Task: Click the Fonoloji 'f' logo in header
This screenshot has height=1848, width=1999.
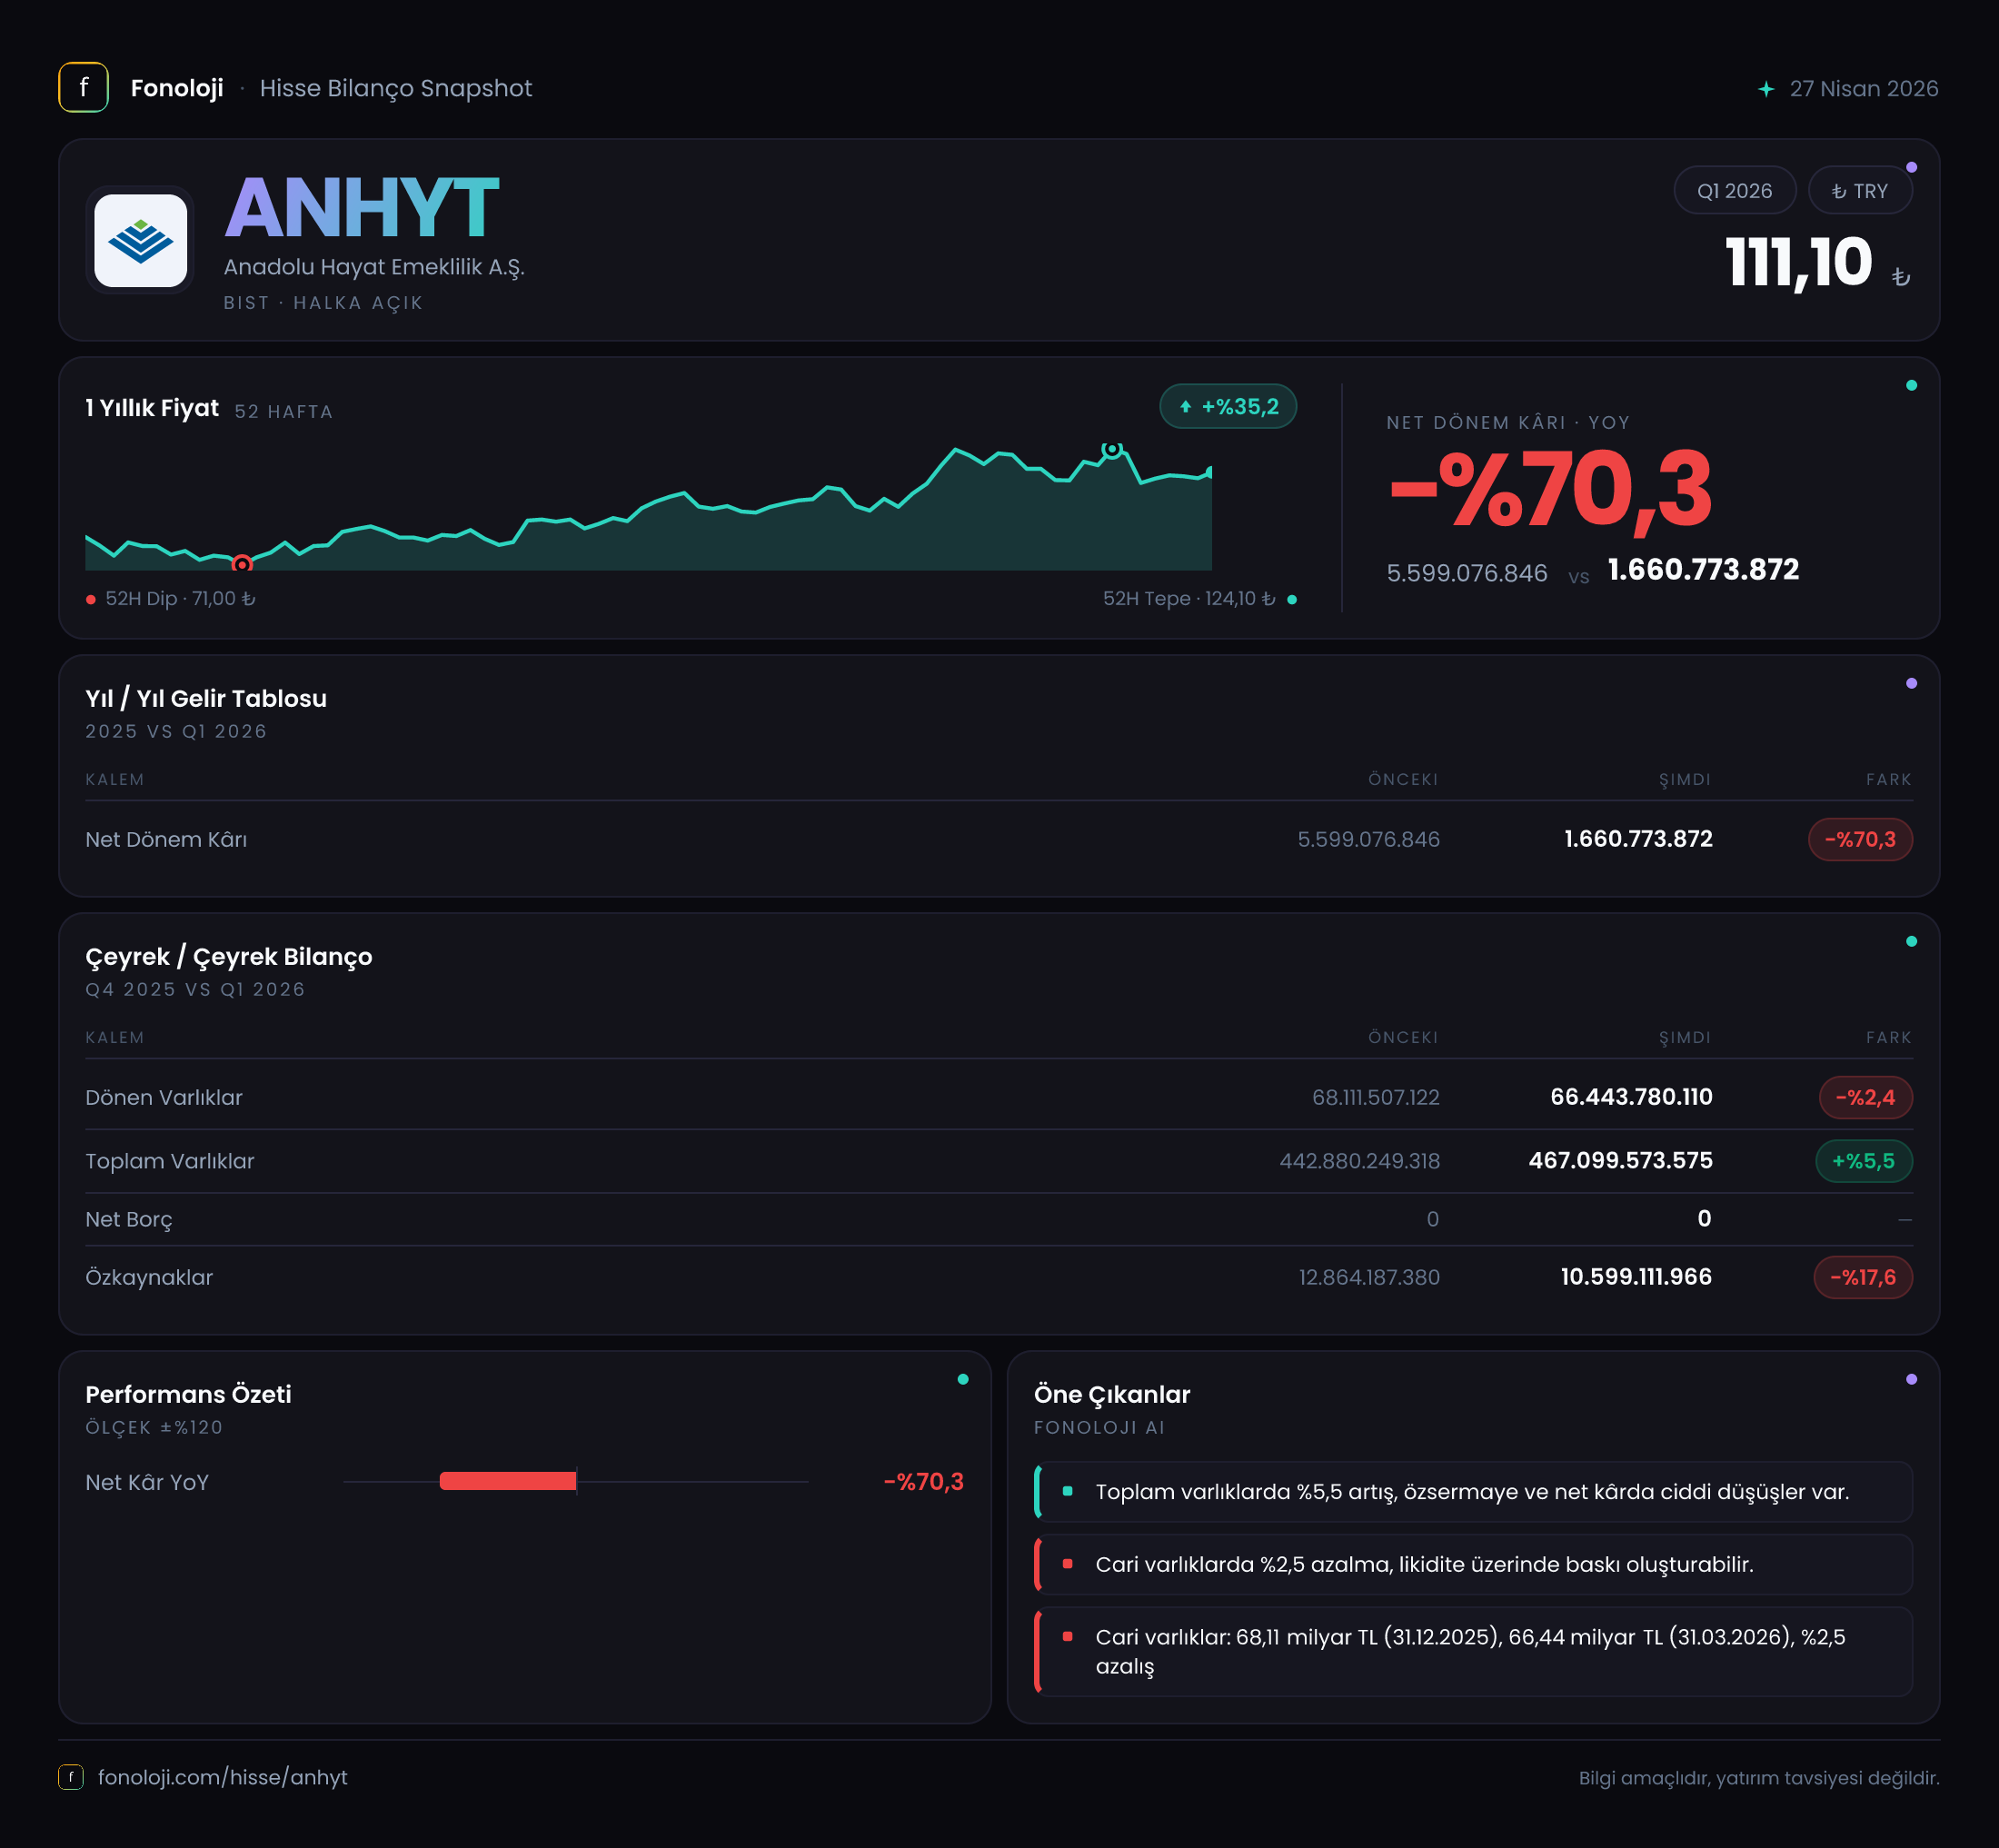Action: pyautogui.click(x=83, y=88)
